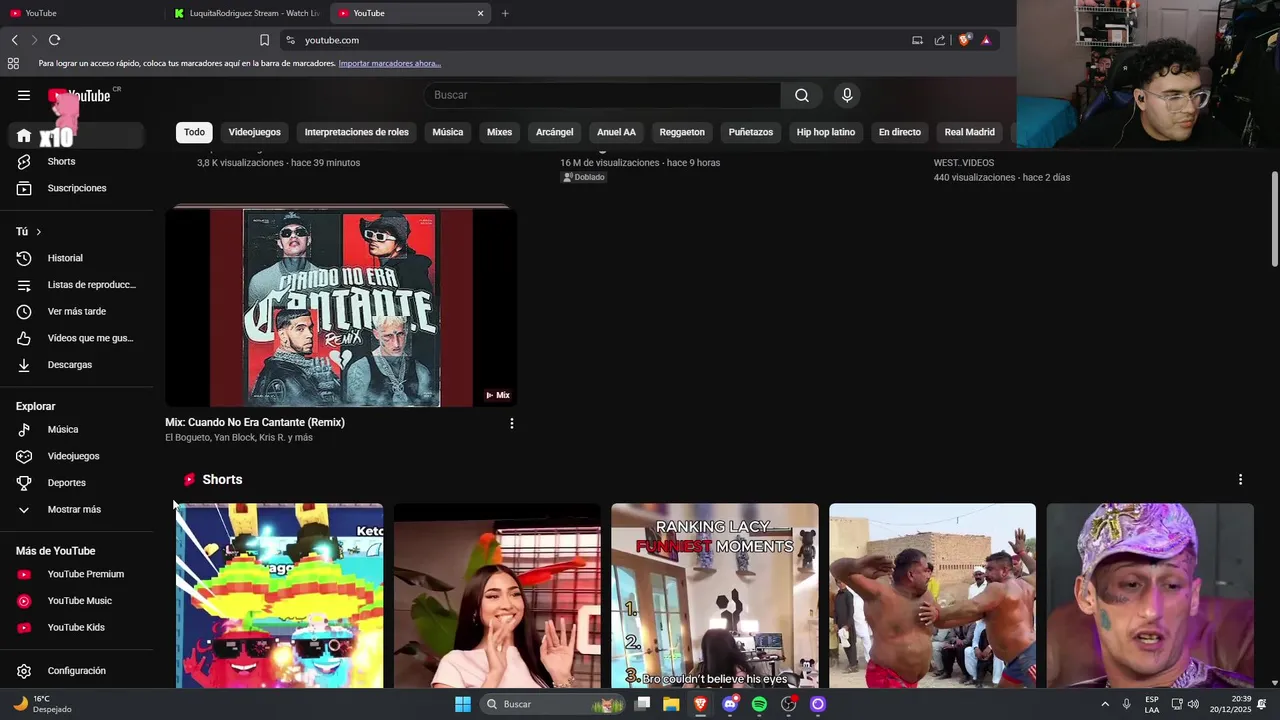Click the search magnifier button
Viewport: 1280px width, 720px height.
click(802, 95)
